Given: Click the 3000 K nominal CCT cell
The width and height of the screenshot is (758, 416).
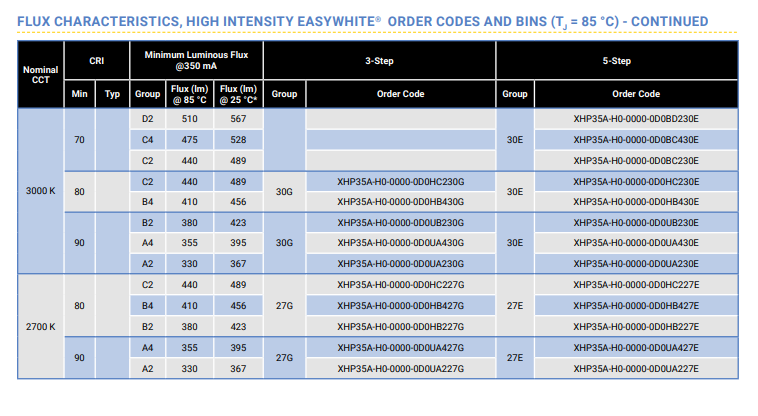Looking at the screenshot, I should (x=41, y=191).
